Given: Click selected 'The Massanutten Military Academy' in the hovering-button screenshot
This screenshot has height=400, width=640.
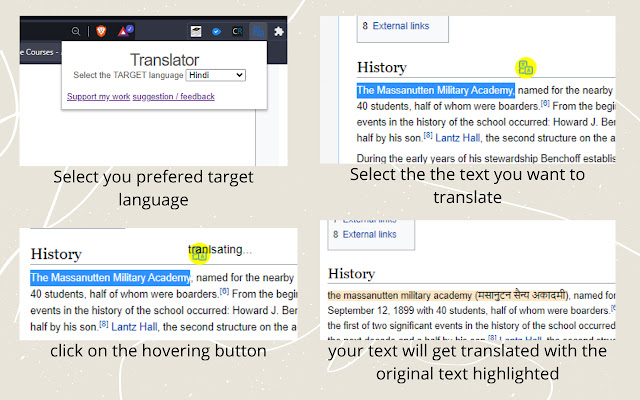Looking at the screenshot, I should tap(110, 278).
